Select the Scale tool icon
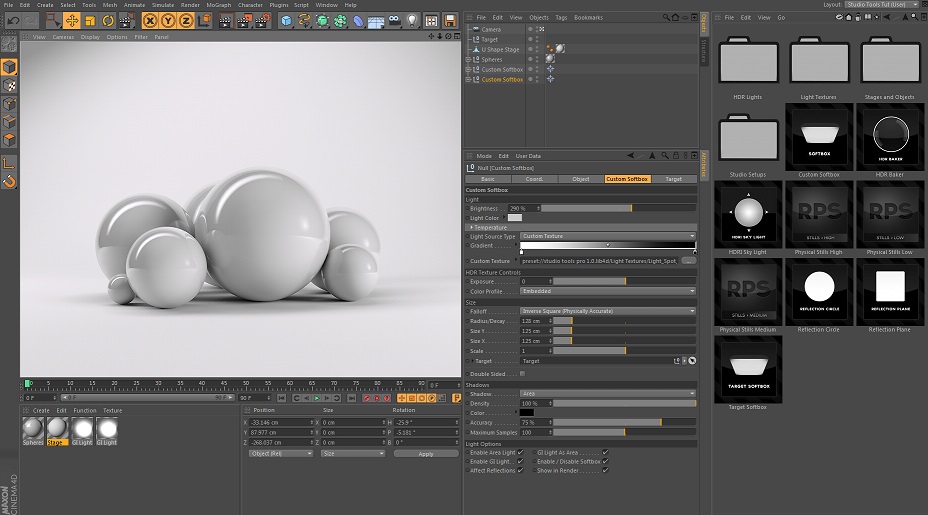 (90, 21)
